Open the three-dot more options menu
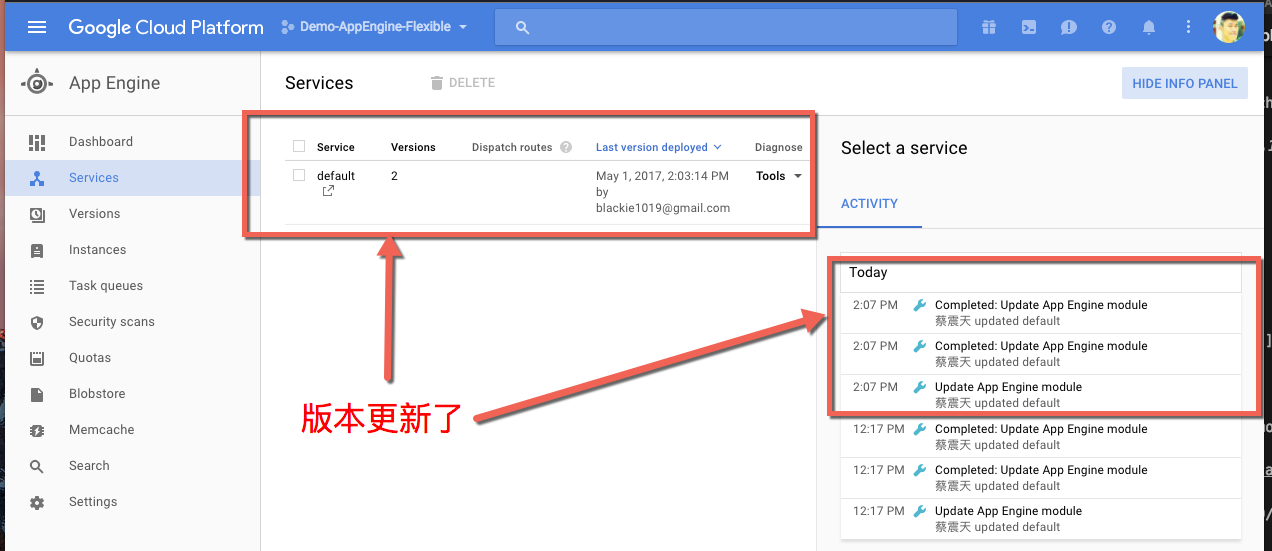The height and width of the screenshot is (551, 1272). click(1188, 27)
